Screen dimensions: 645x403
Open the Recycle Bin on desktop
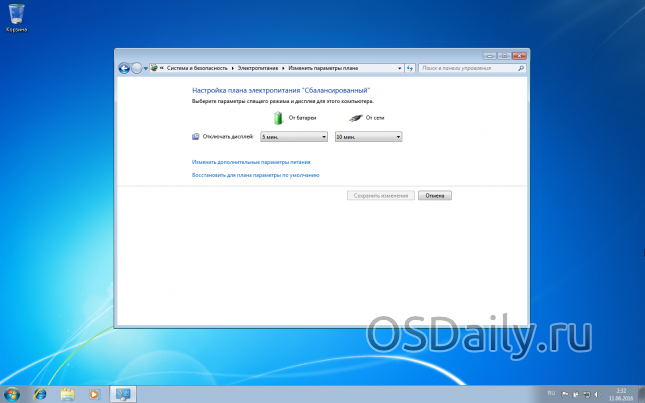[16, 16]
